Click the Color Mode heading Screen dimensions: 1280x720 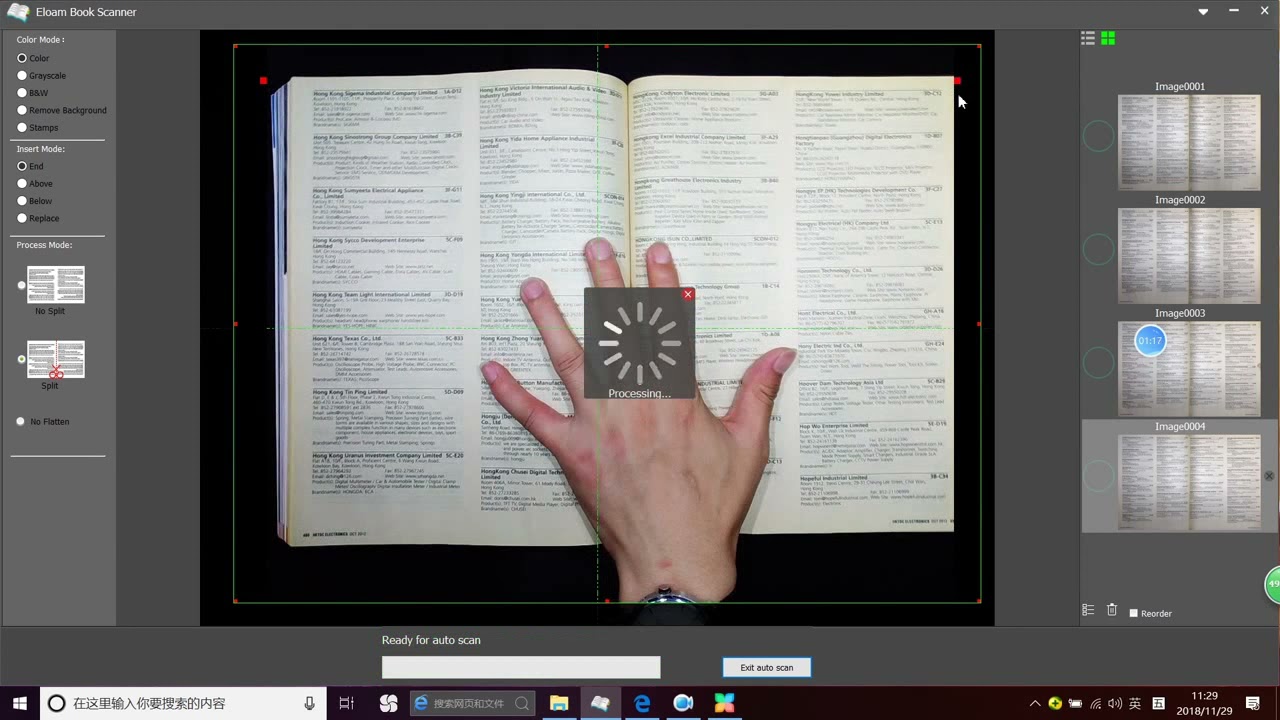tap(40, 40)
